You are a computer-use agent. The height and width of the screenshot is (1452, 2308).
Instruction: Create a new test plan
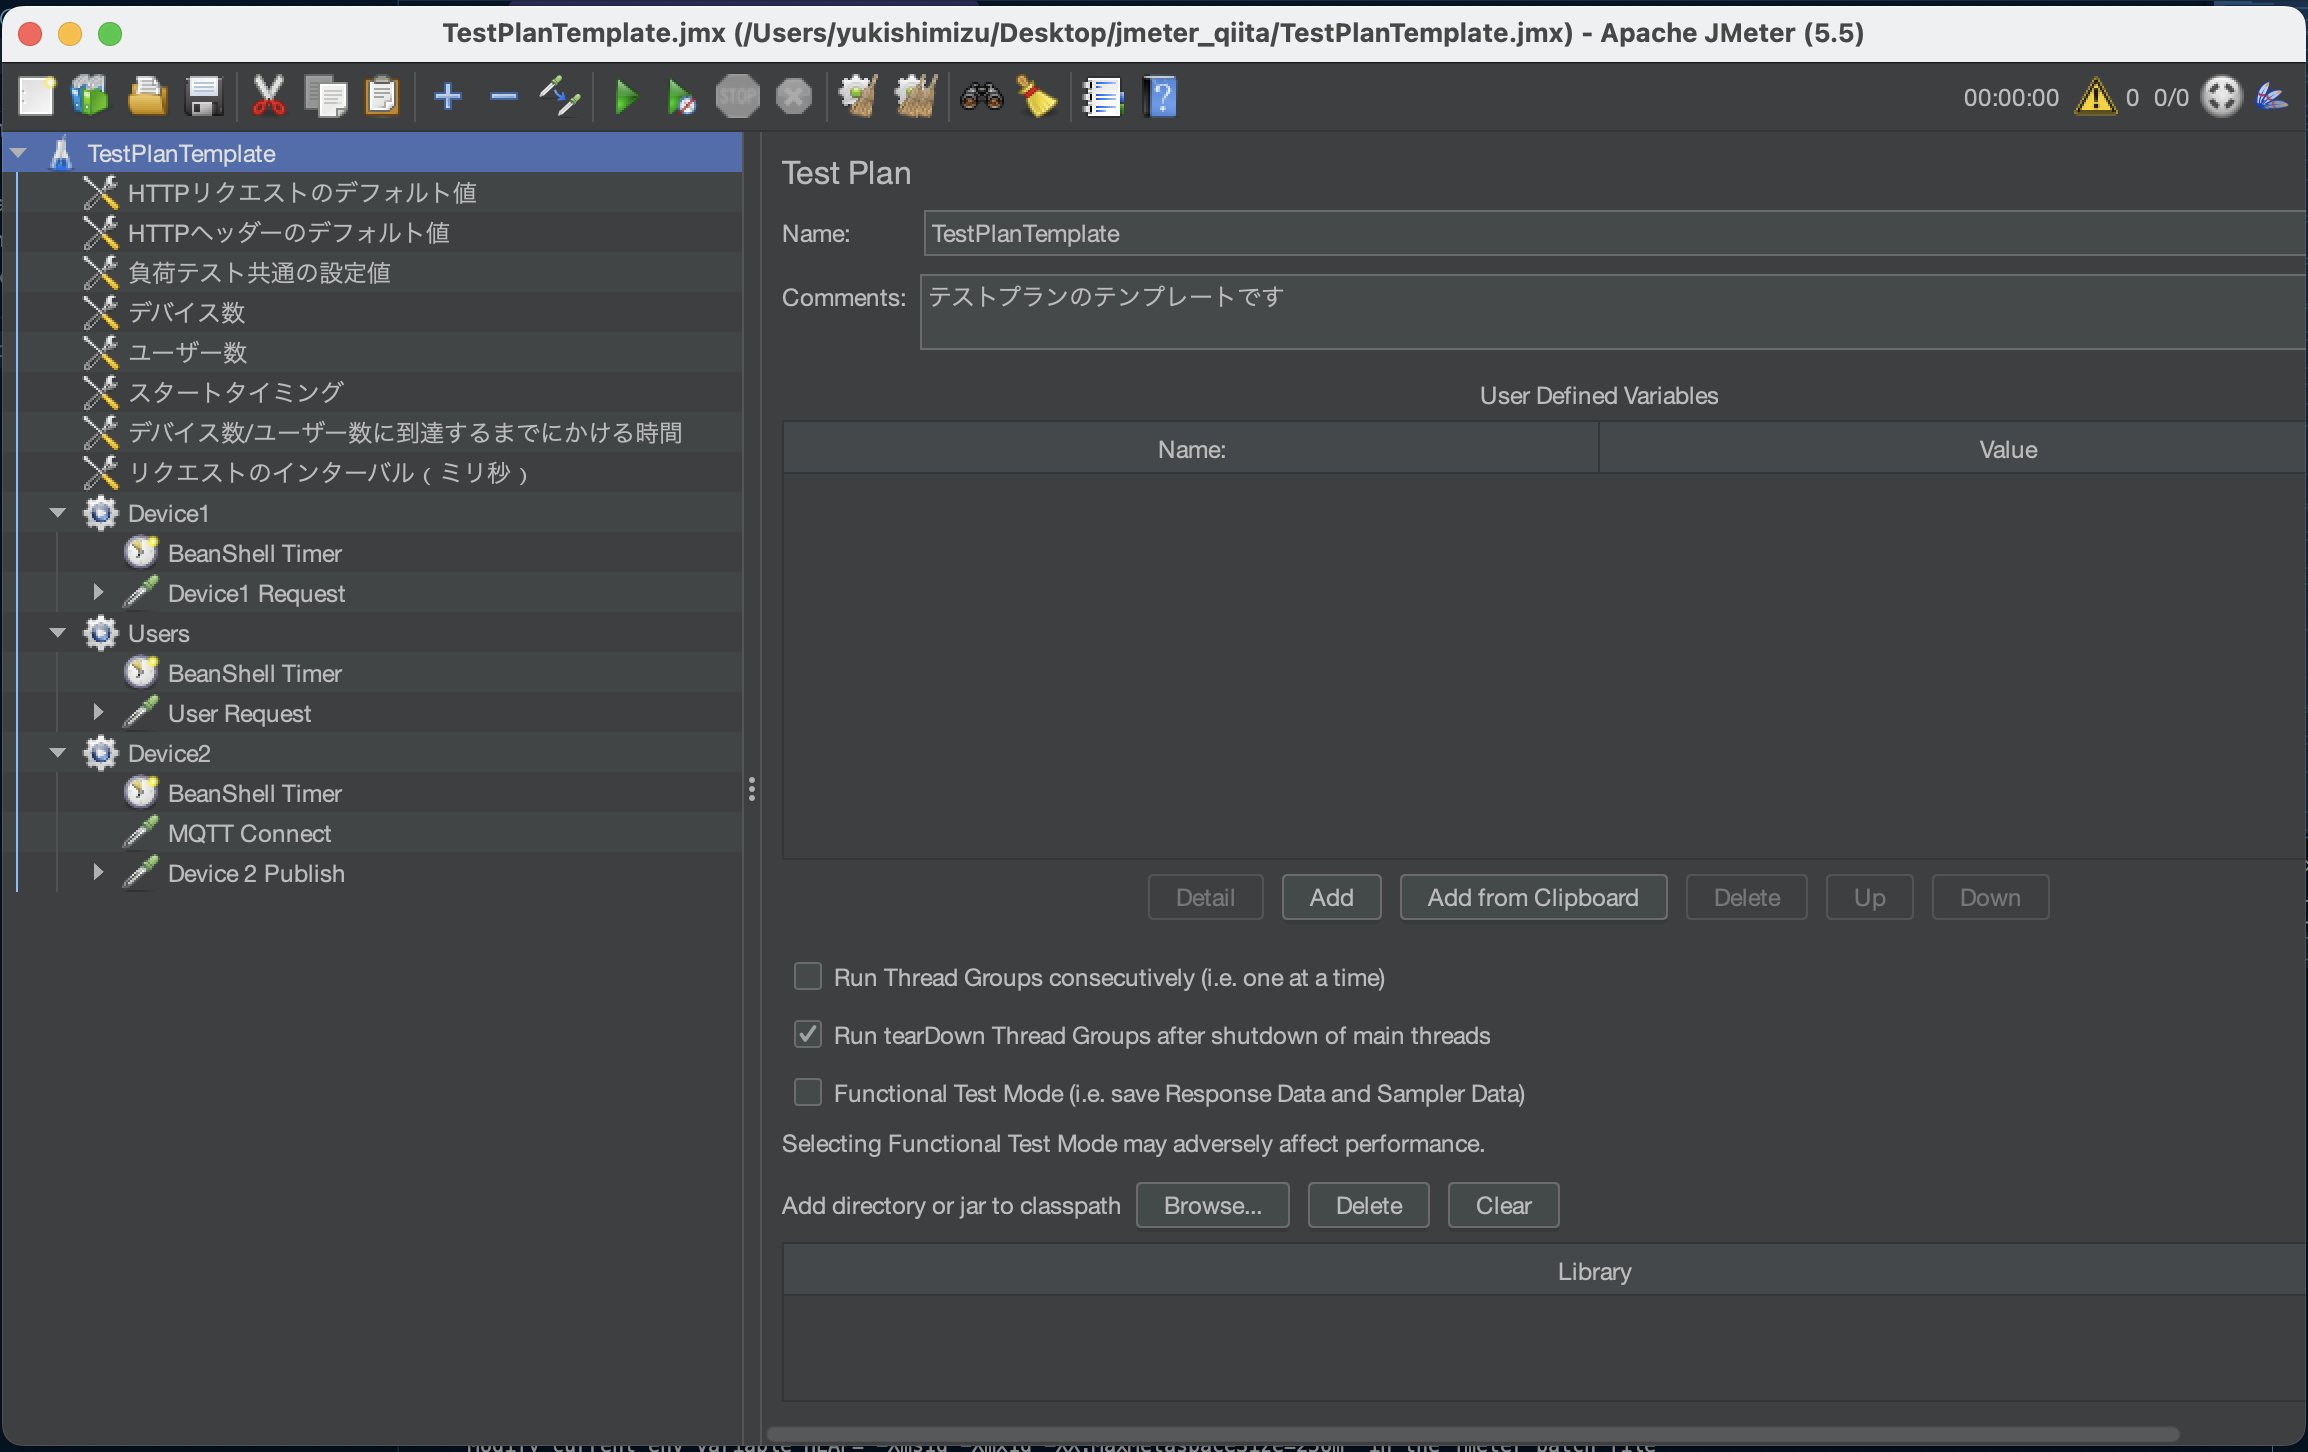(36, 96)
